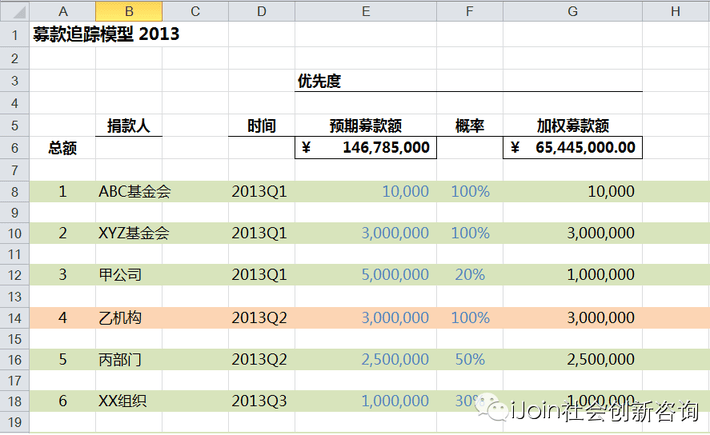Select row 6 header

[14, 148]
